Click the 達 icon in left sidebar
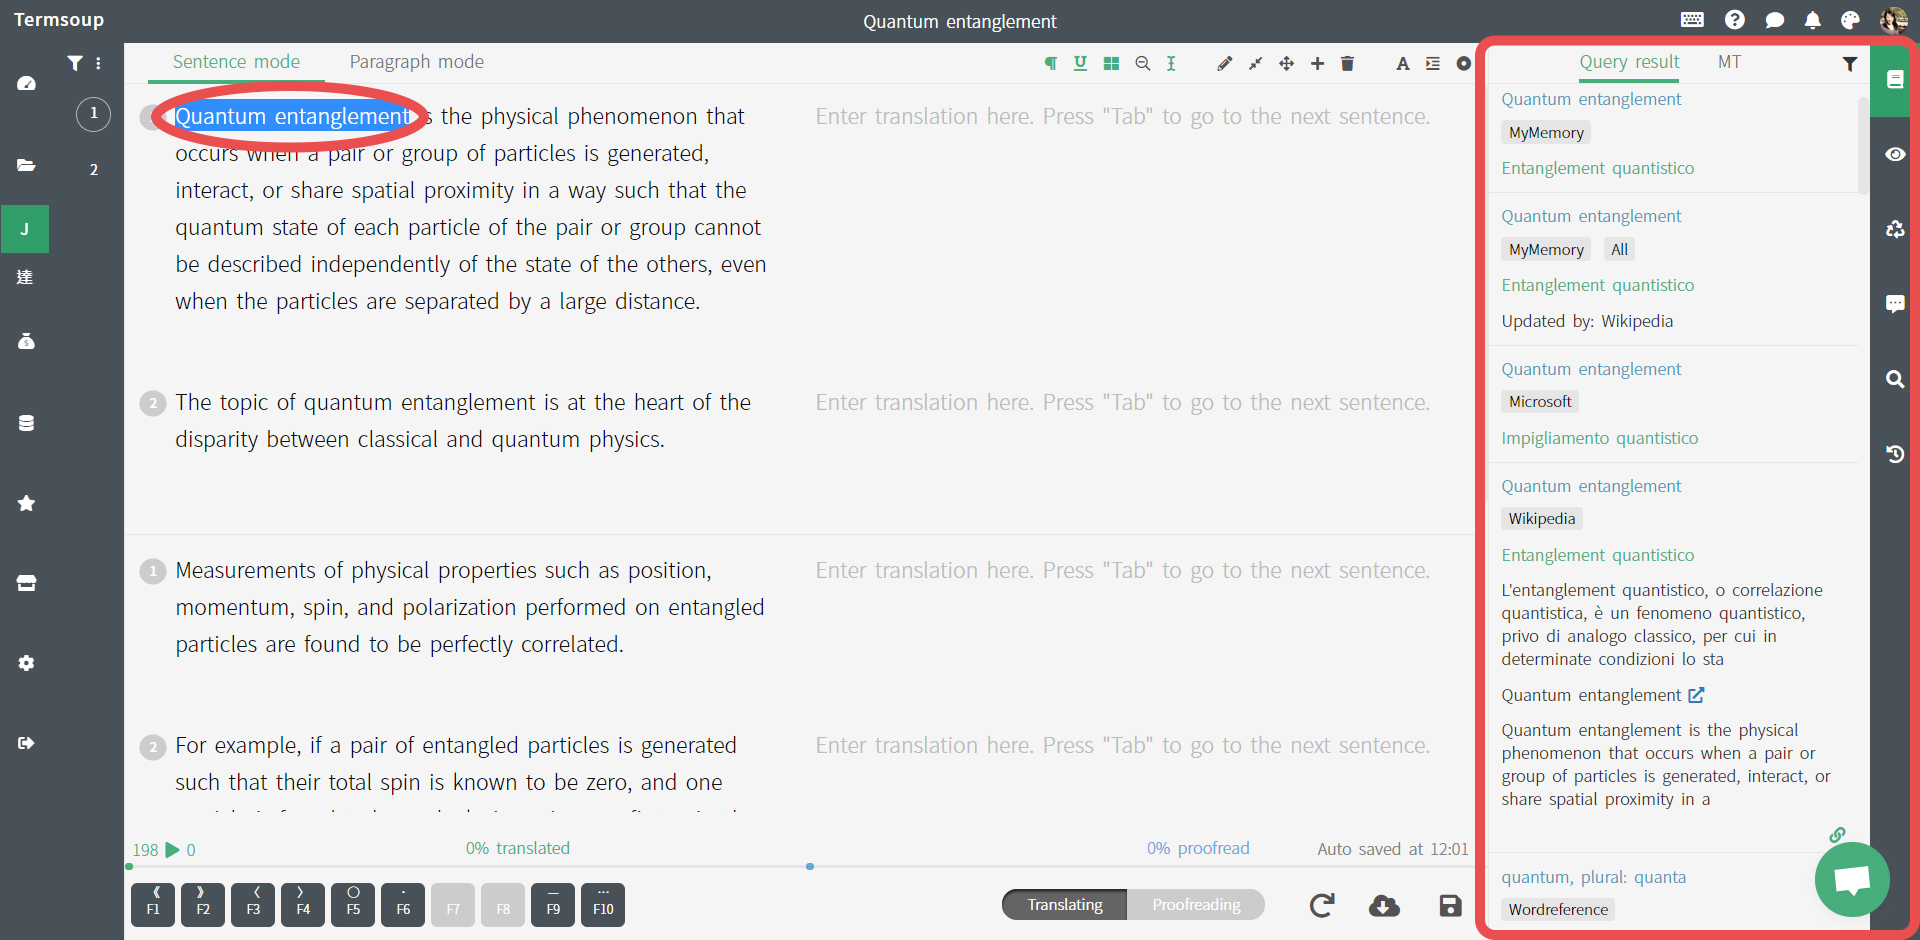 point(25,277)
